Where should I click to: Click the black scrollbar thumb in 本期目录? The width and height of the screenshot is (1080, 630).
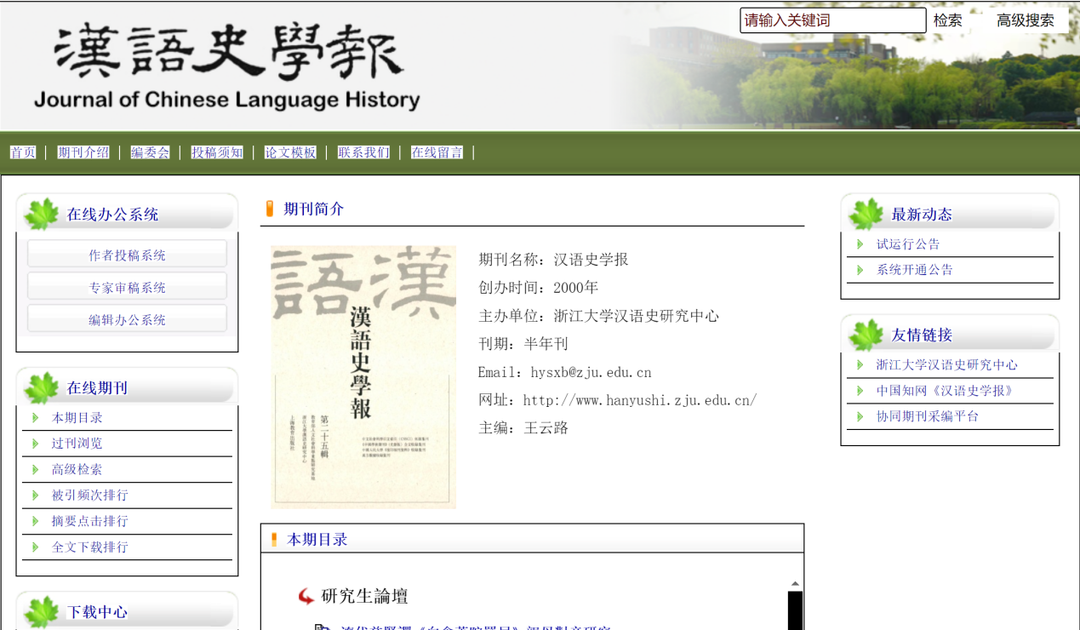[795, 611]
